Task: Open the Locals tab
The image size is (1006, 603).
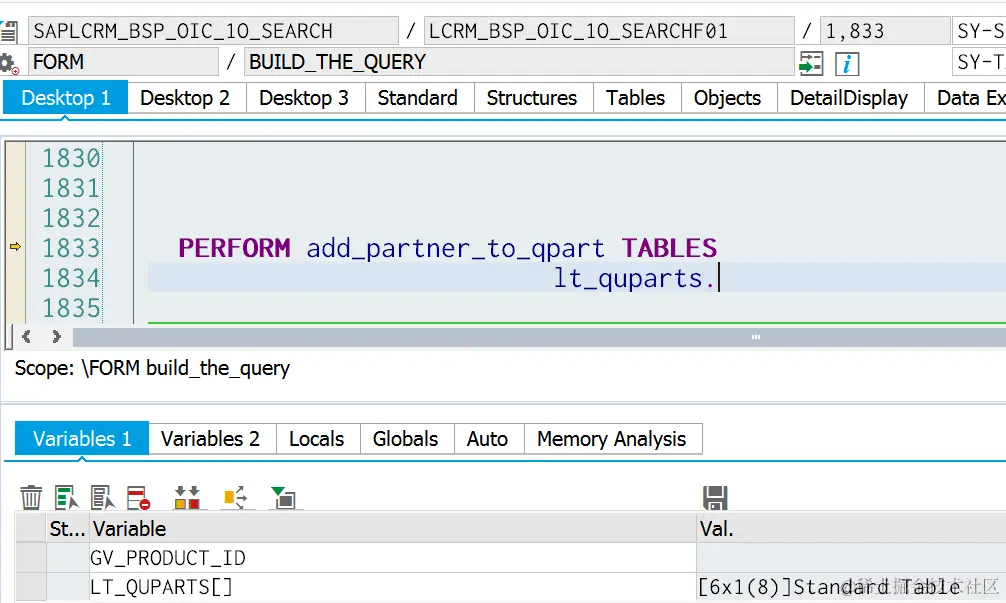Action: pos(317,439)
